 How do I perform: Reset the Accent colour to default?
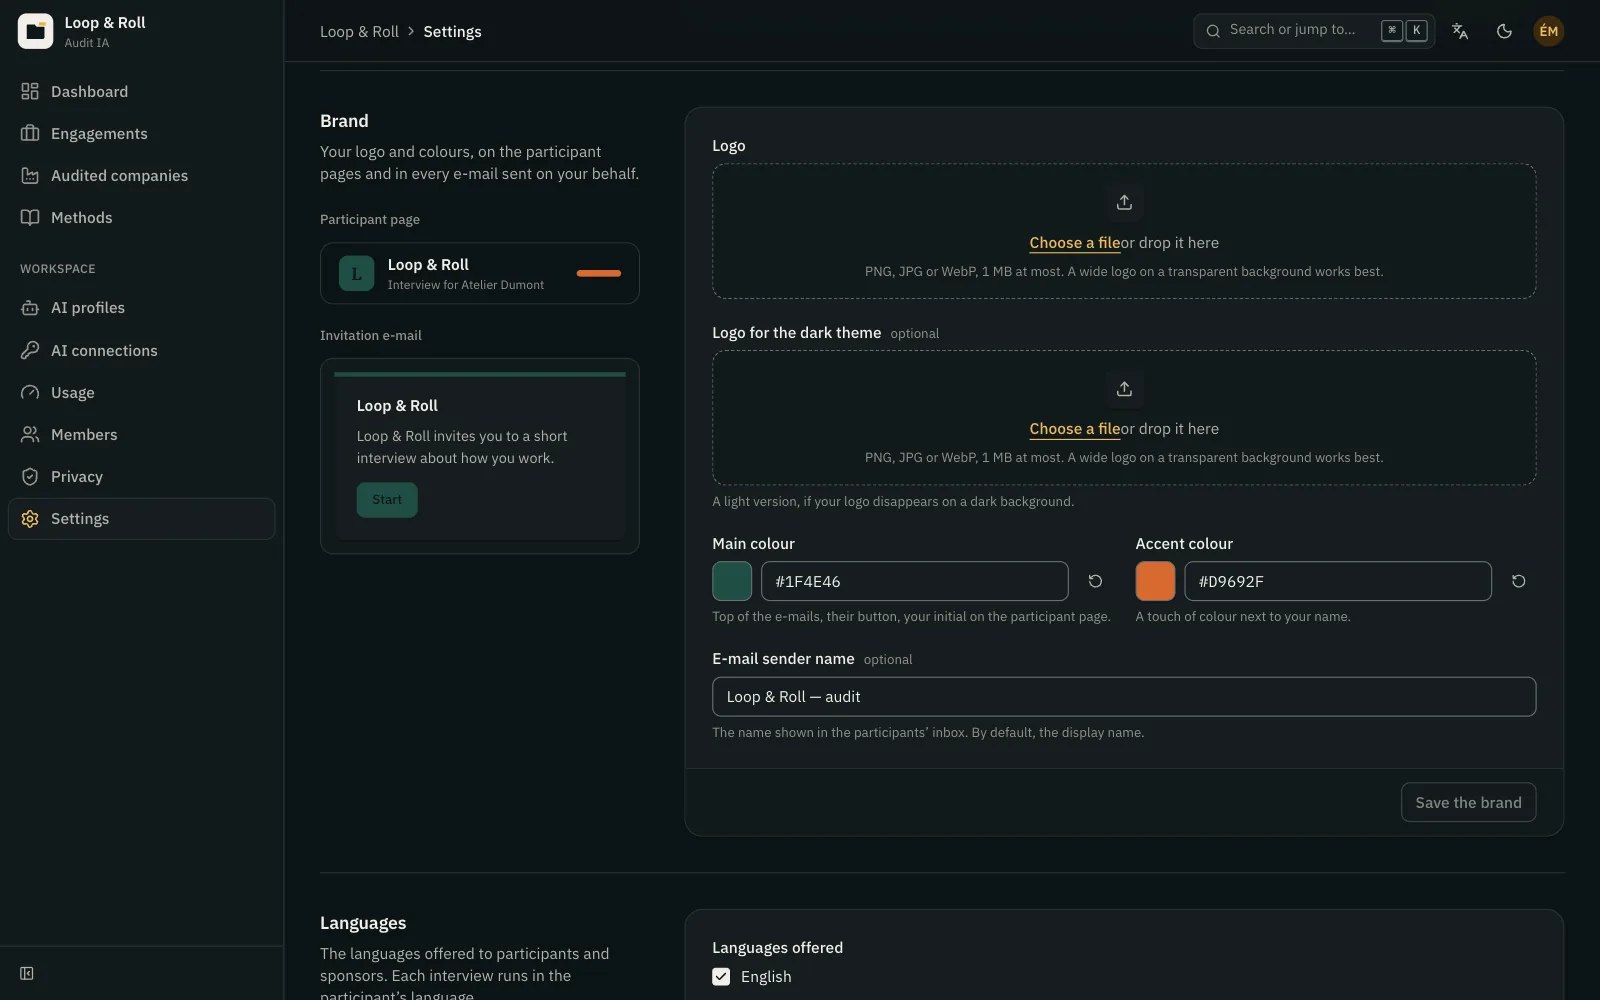[1518, 581]
